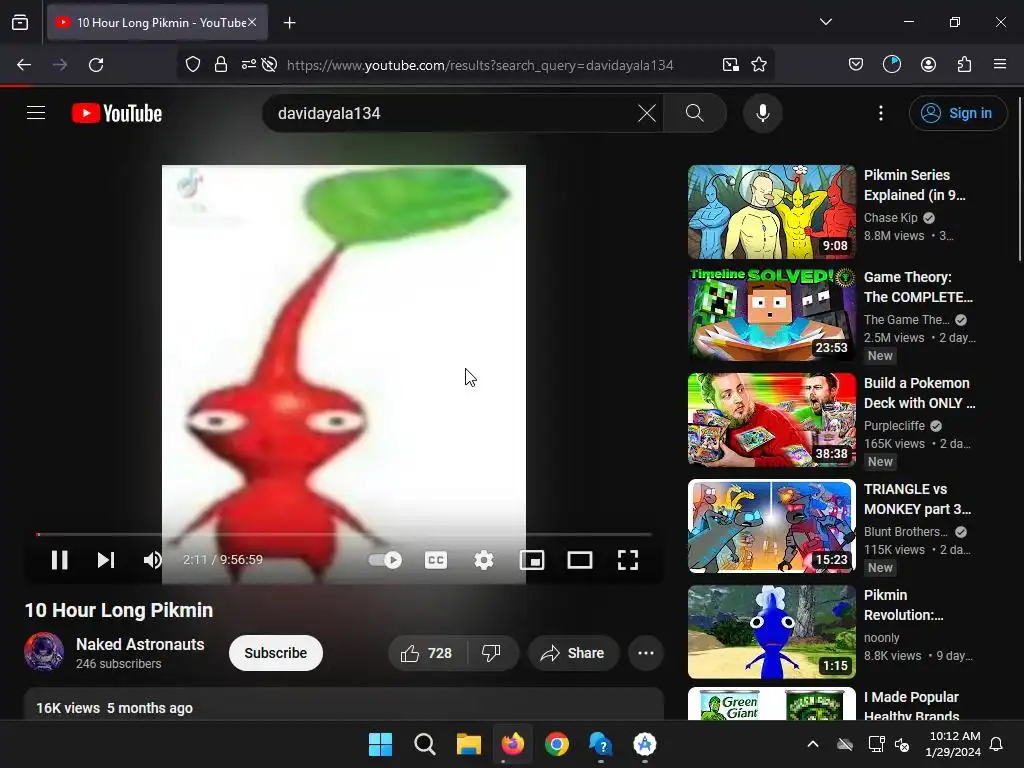The width and height of the screenshot is (1024, 768).
Task: Select the 10 Hour Long Pikmin tab
Action: 157,23
